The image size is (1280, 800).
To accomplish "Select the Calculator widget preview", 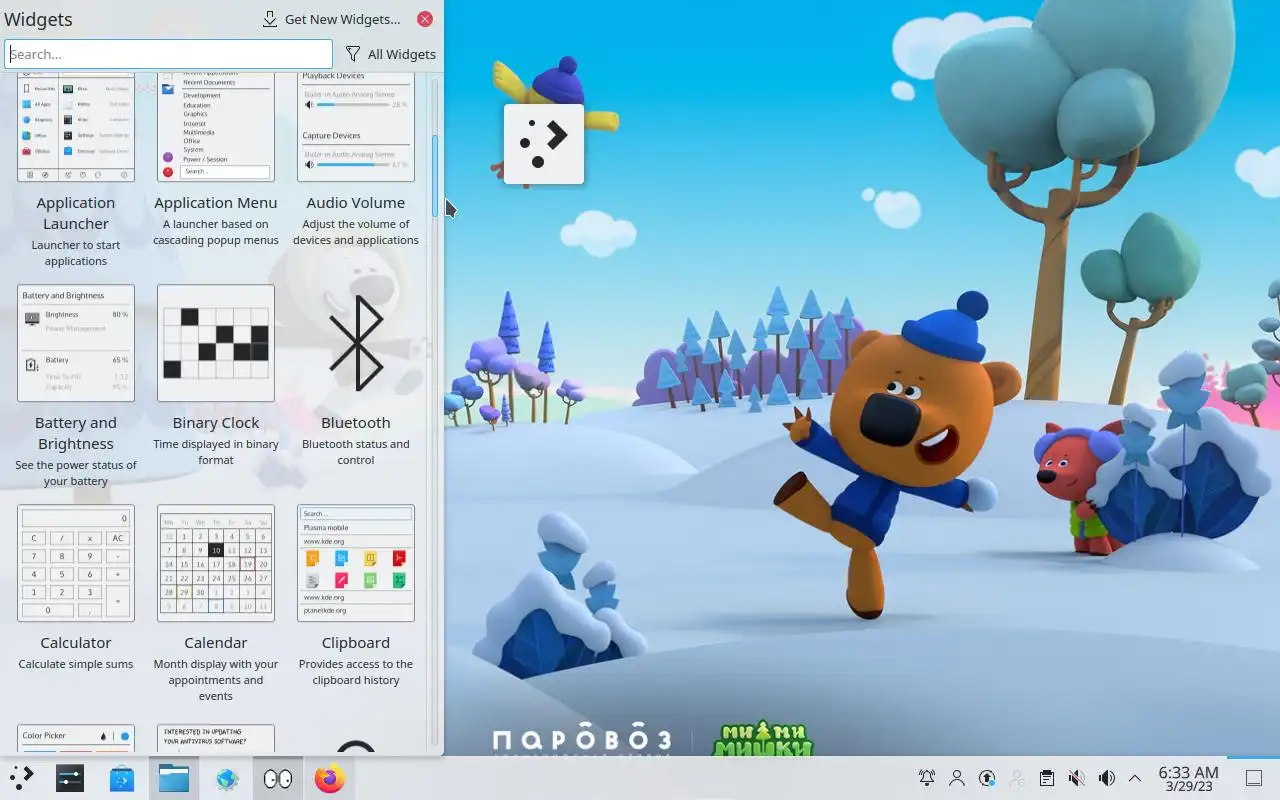I will click(x=76, y=563).
